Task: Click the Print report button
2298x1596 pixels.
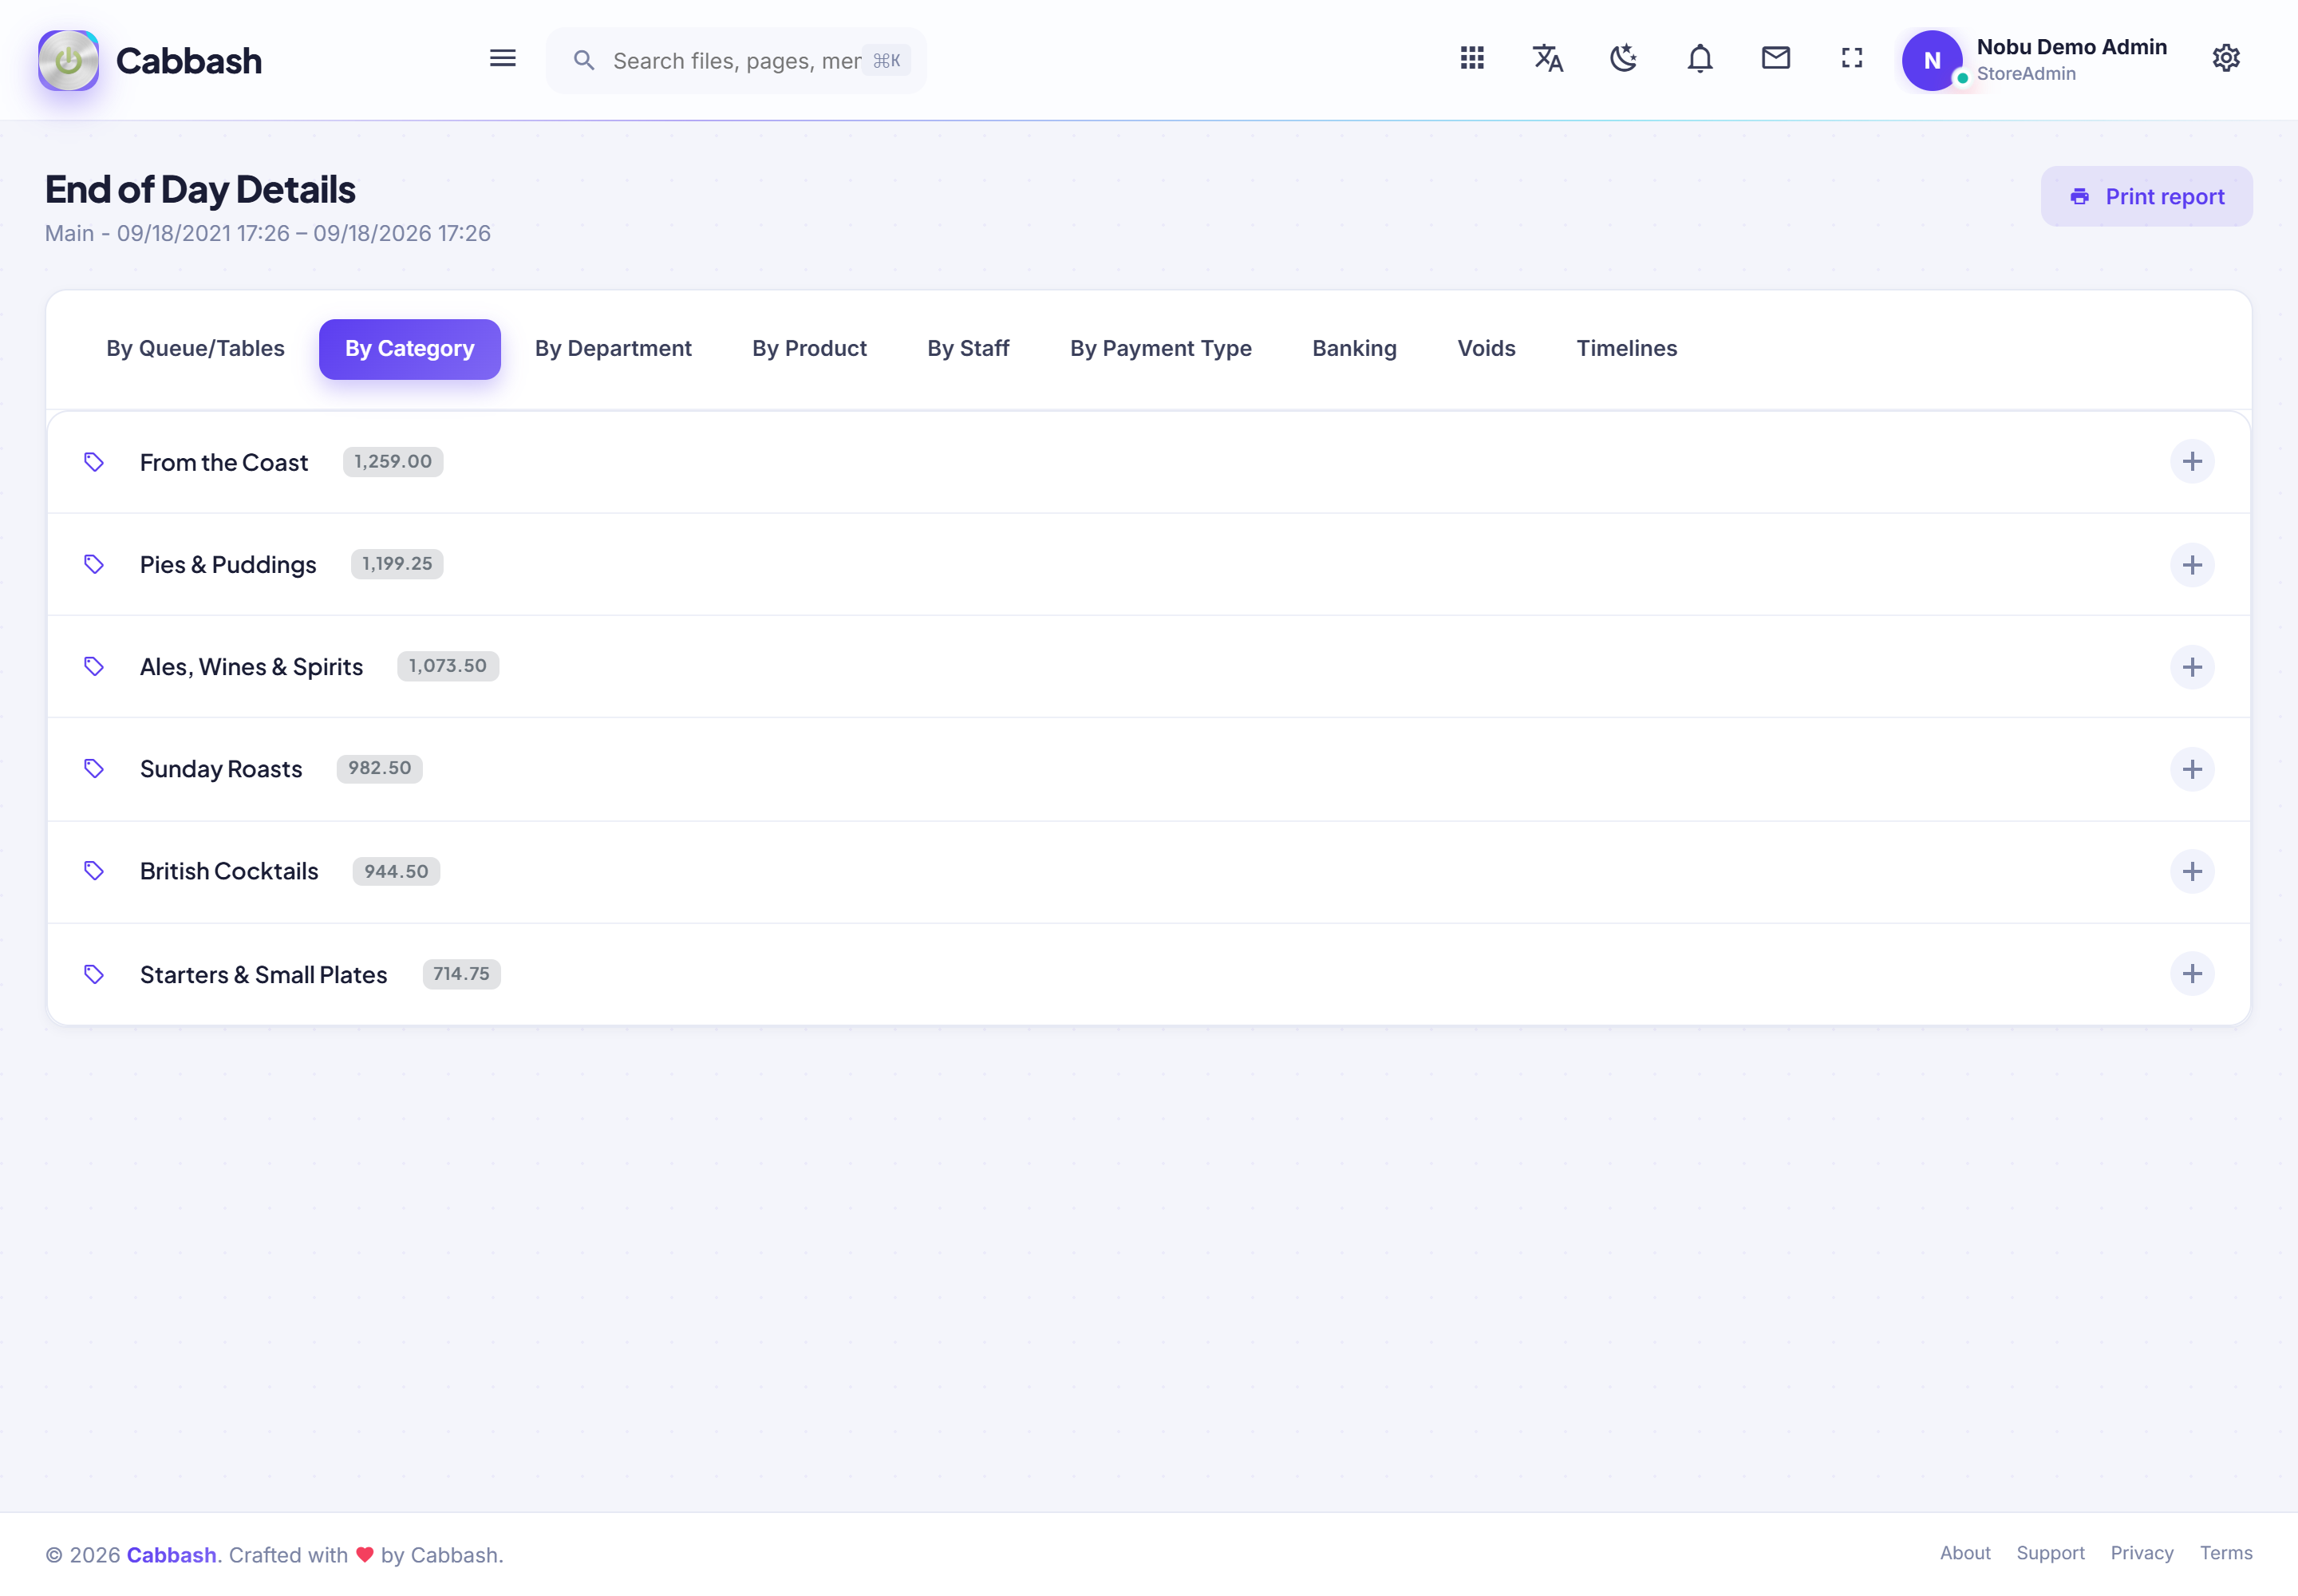Action: 2146,196
